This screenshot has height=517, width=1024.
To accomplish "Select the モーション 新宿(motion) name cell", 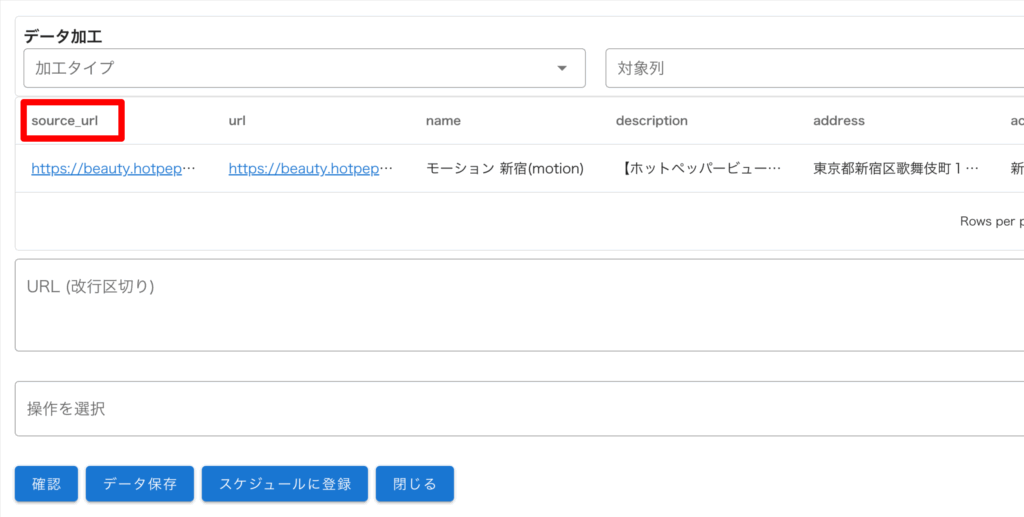I will (x=504, y=169).
